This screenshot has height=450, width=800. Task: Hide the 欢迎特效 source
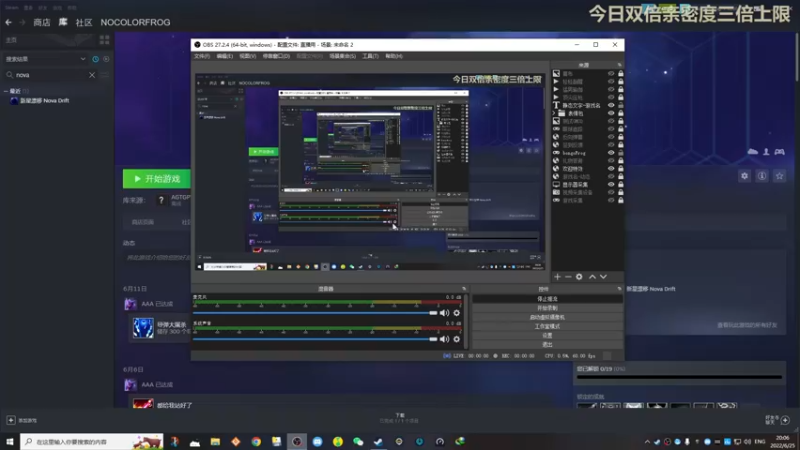[x=611, y=168]
